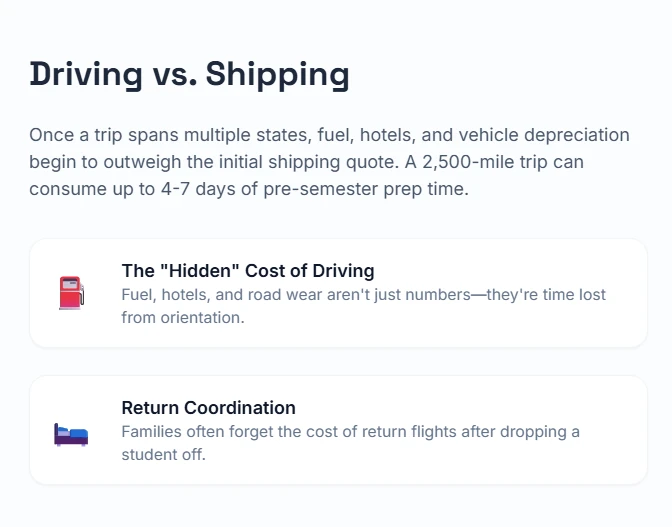This screenshot has width=672, height=527.
Task: Select the word "Shipping" in the heading
Action: click(277, 73)
